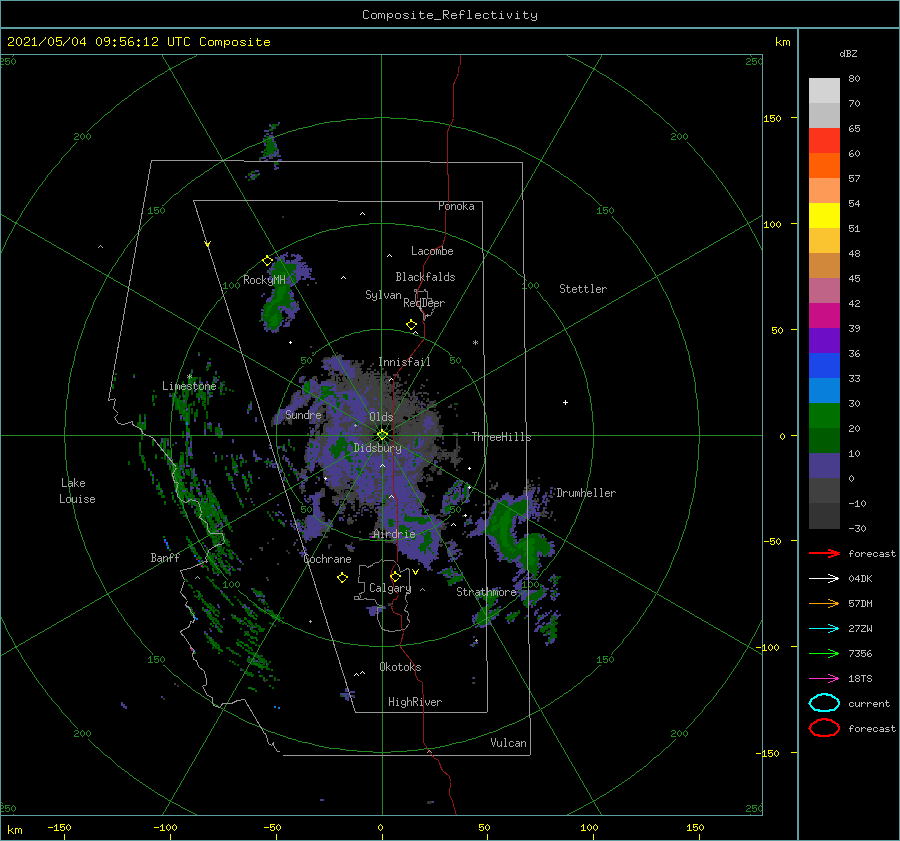Viewport: 900px width, 841px height.
Task: Select the blue 36-33 dBZ swatch
Action: pos(824,366)
